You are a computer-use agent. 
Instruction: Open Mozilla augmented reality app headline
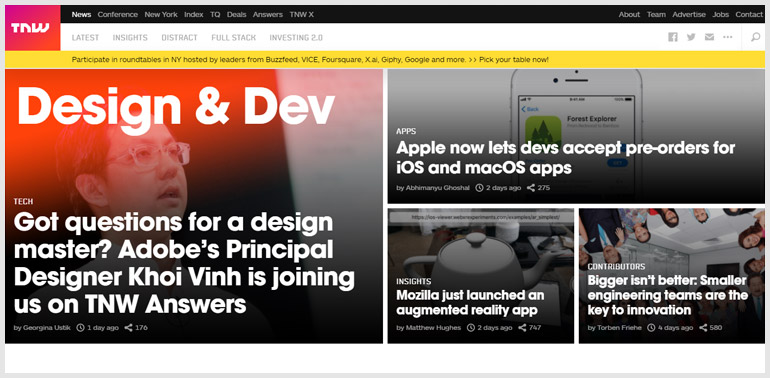470,302
